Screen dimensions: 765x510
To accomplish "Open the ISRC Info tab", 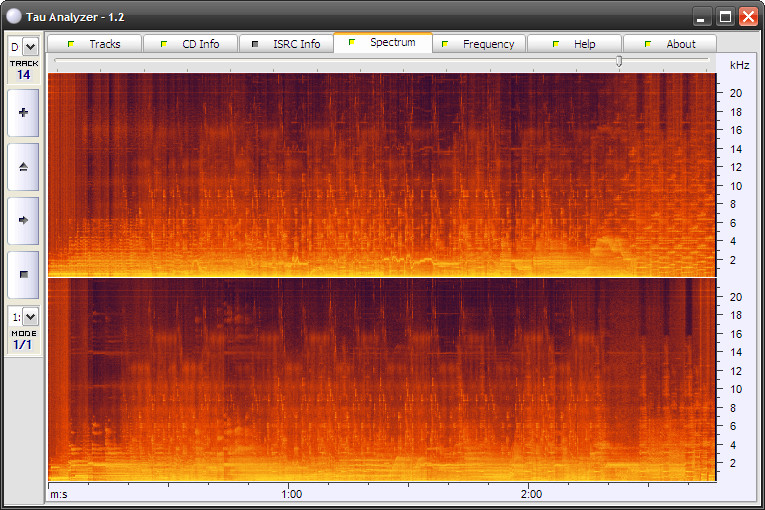I will (x=286, y=44).
